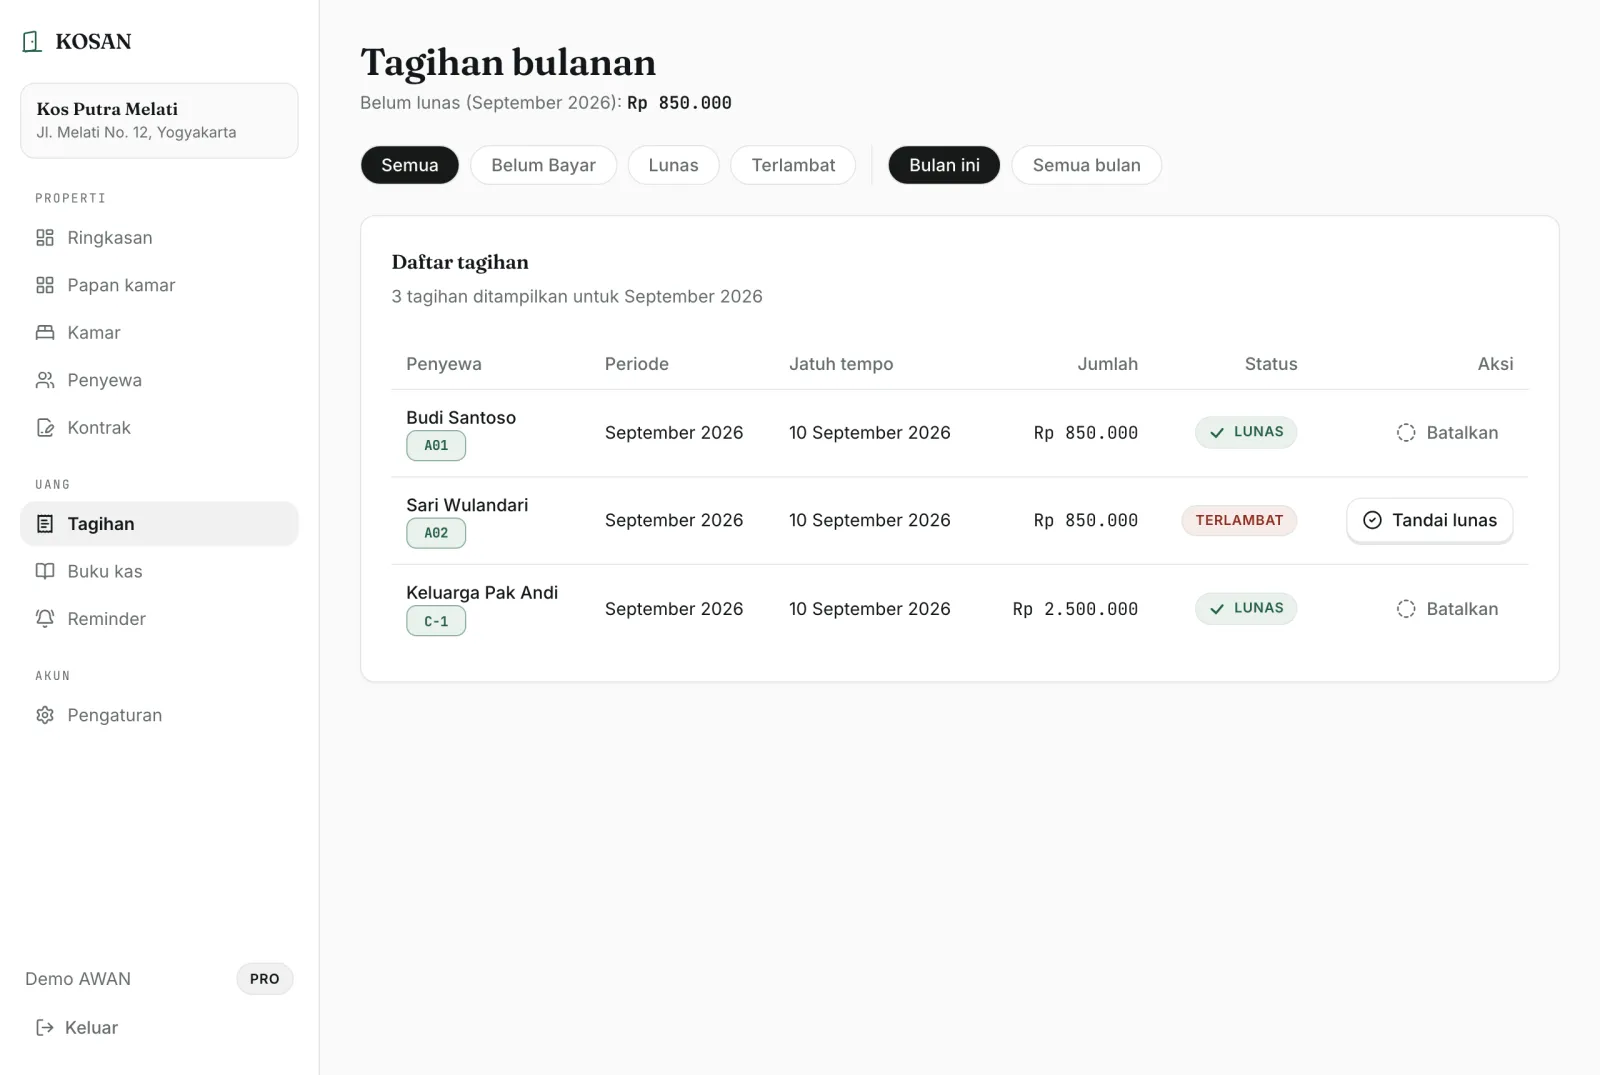Screen dimensions: 1600x1075
Task: Click the Ringkasan dashboard icon
Action: [x=45, y=238]
